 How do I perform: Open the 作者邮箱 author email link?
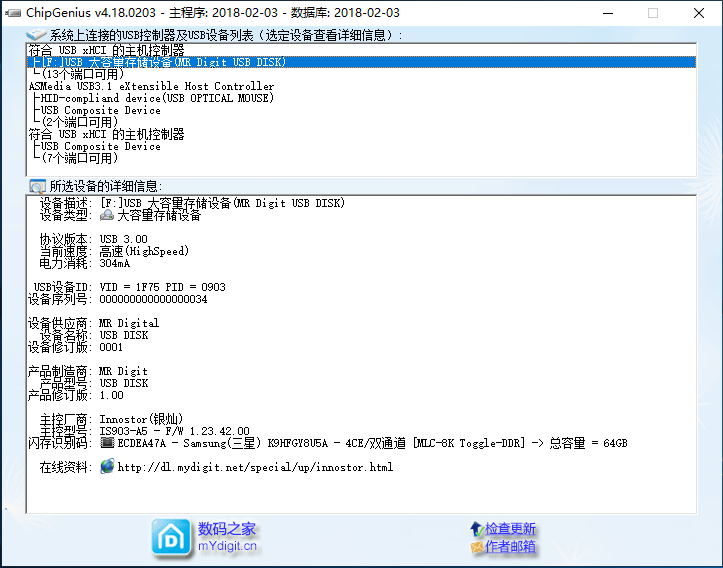click(x=510, y=547)
